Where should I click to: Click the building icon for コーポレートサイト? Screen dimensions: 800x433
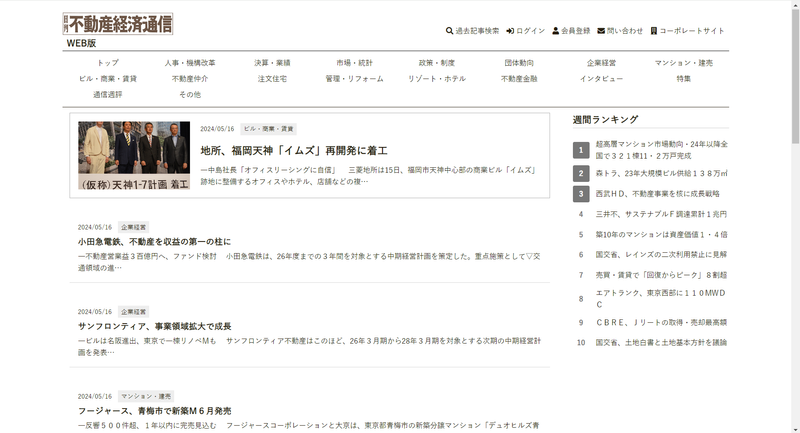pyautogui.click(x=654, y=31)
